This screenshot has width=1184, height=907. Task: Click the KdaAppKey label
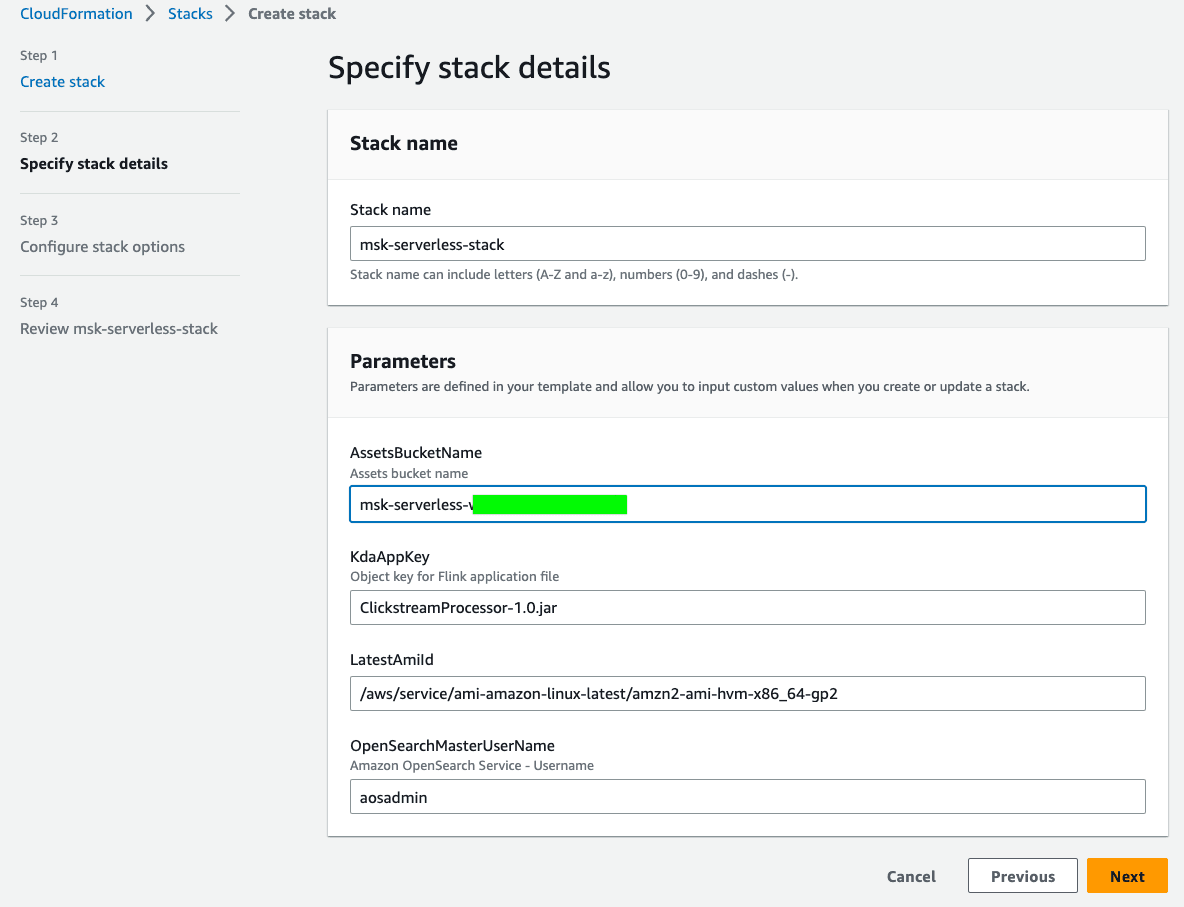pyautogui.click(x=390, y=557)
